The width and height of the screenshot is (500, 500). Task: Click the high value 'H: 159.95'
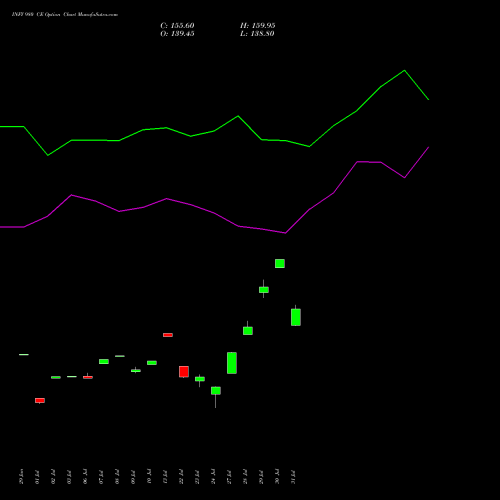point(257,26)
